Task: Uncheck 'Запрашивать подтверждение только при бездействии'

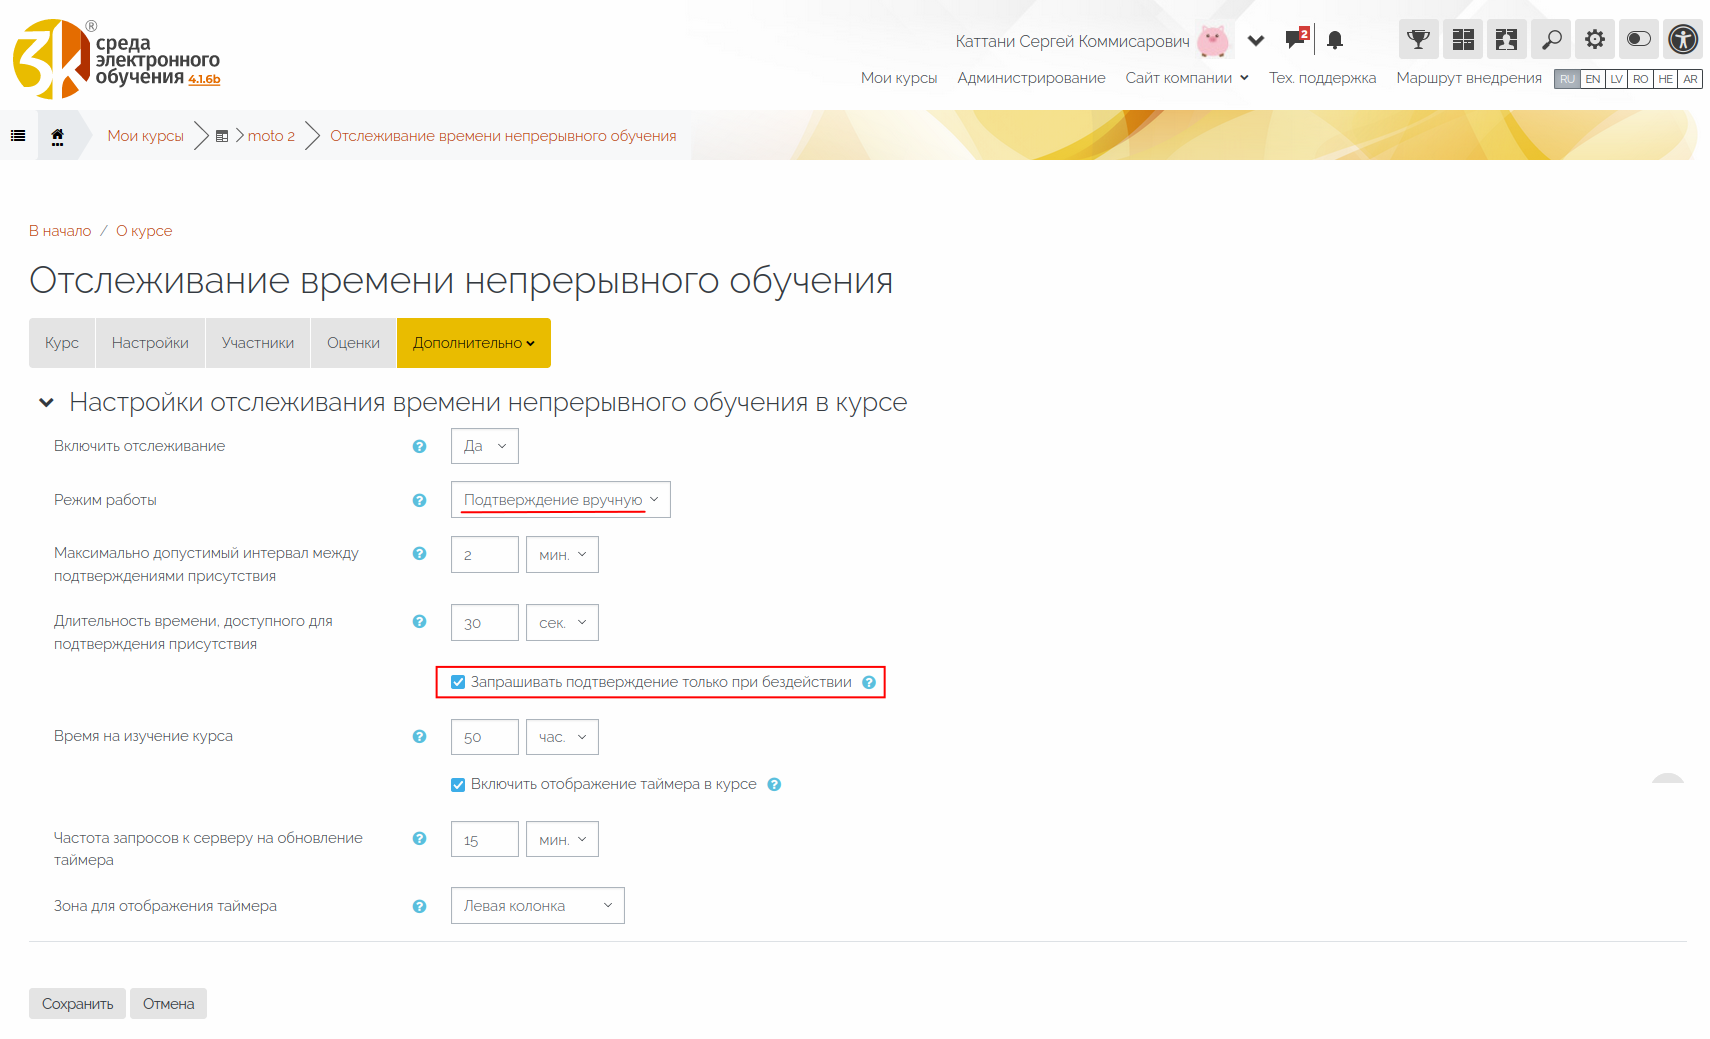Action: (x=458, y=682)
